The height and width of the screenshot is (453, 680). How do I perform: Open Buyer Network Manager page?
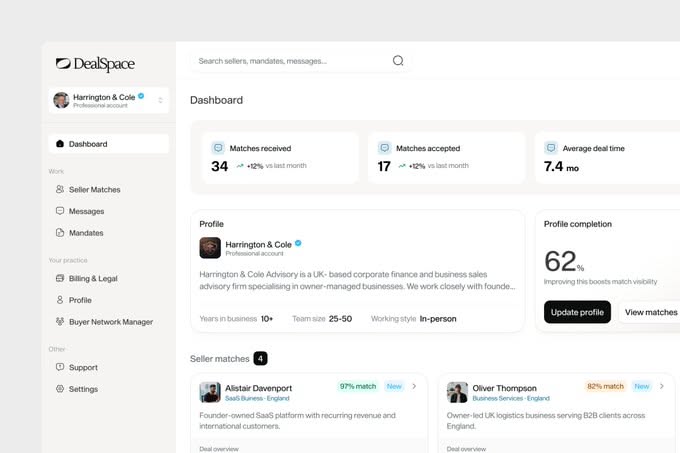[x=110, y=322]
